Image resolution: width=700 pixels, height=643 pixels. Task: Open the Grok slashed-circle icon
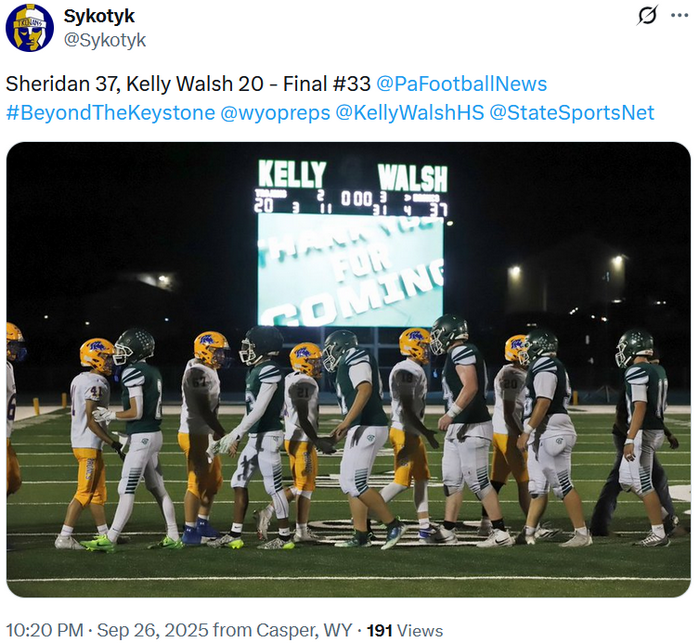[x=647, y=16]
